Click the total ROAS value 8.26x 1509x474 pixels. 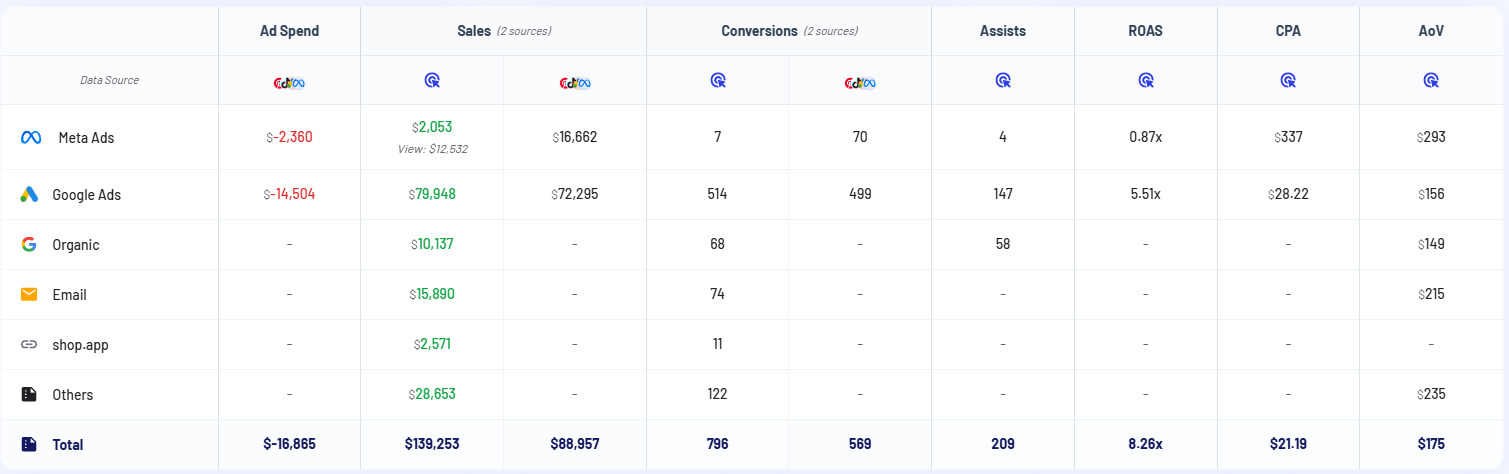tap(1145, 444)
